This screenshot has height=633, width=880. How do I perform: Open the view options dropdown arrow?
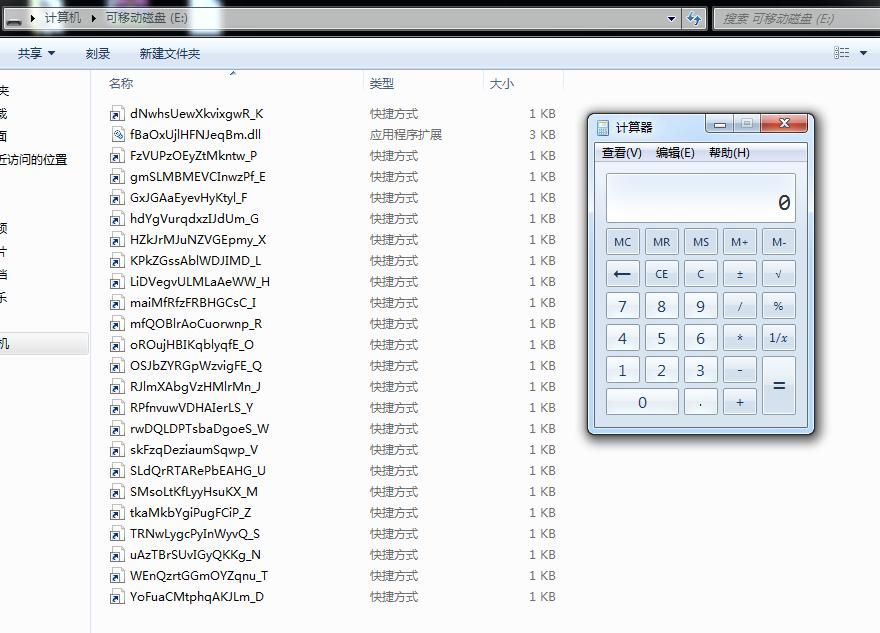point(863,53)
